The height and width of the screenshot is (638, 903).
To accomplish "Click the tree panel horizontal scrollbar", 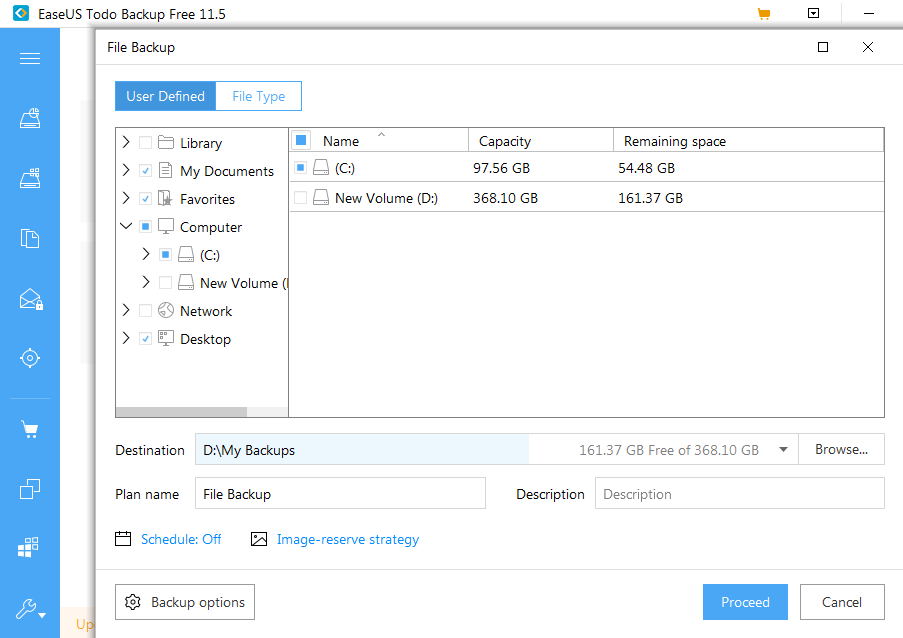I will (181, 411).
